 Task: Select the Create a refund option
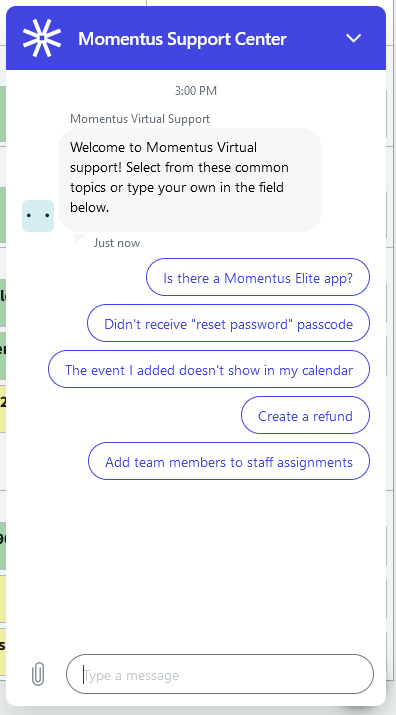tap(305, 415)
